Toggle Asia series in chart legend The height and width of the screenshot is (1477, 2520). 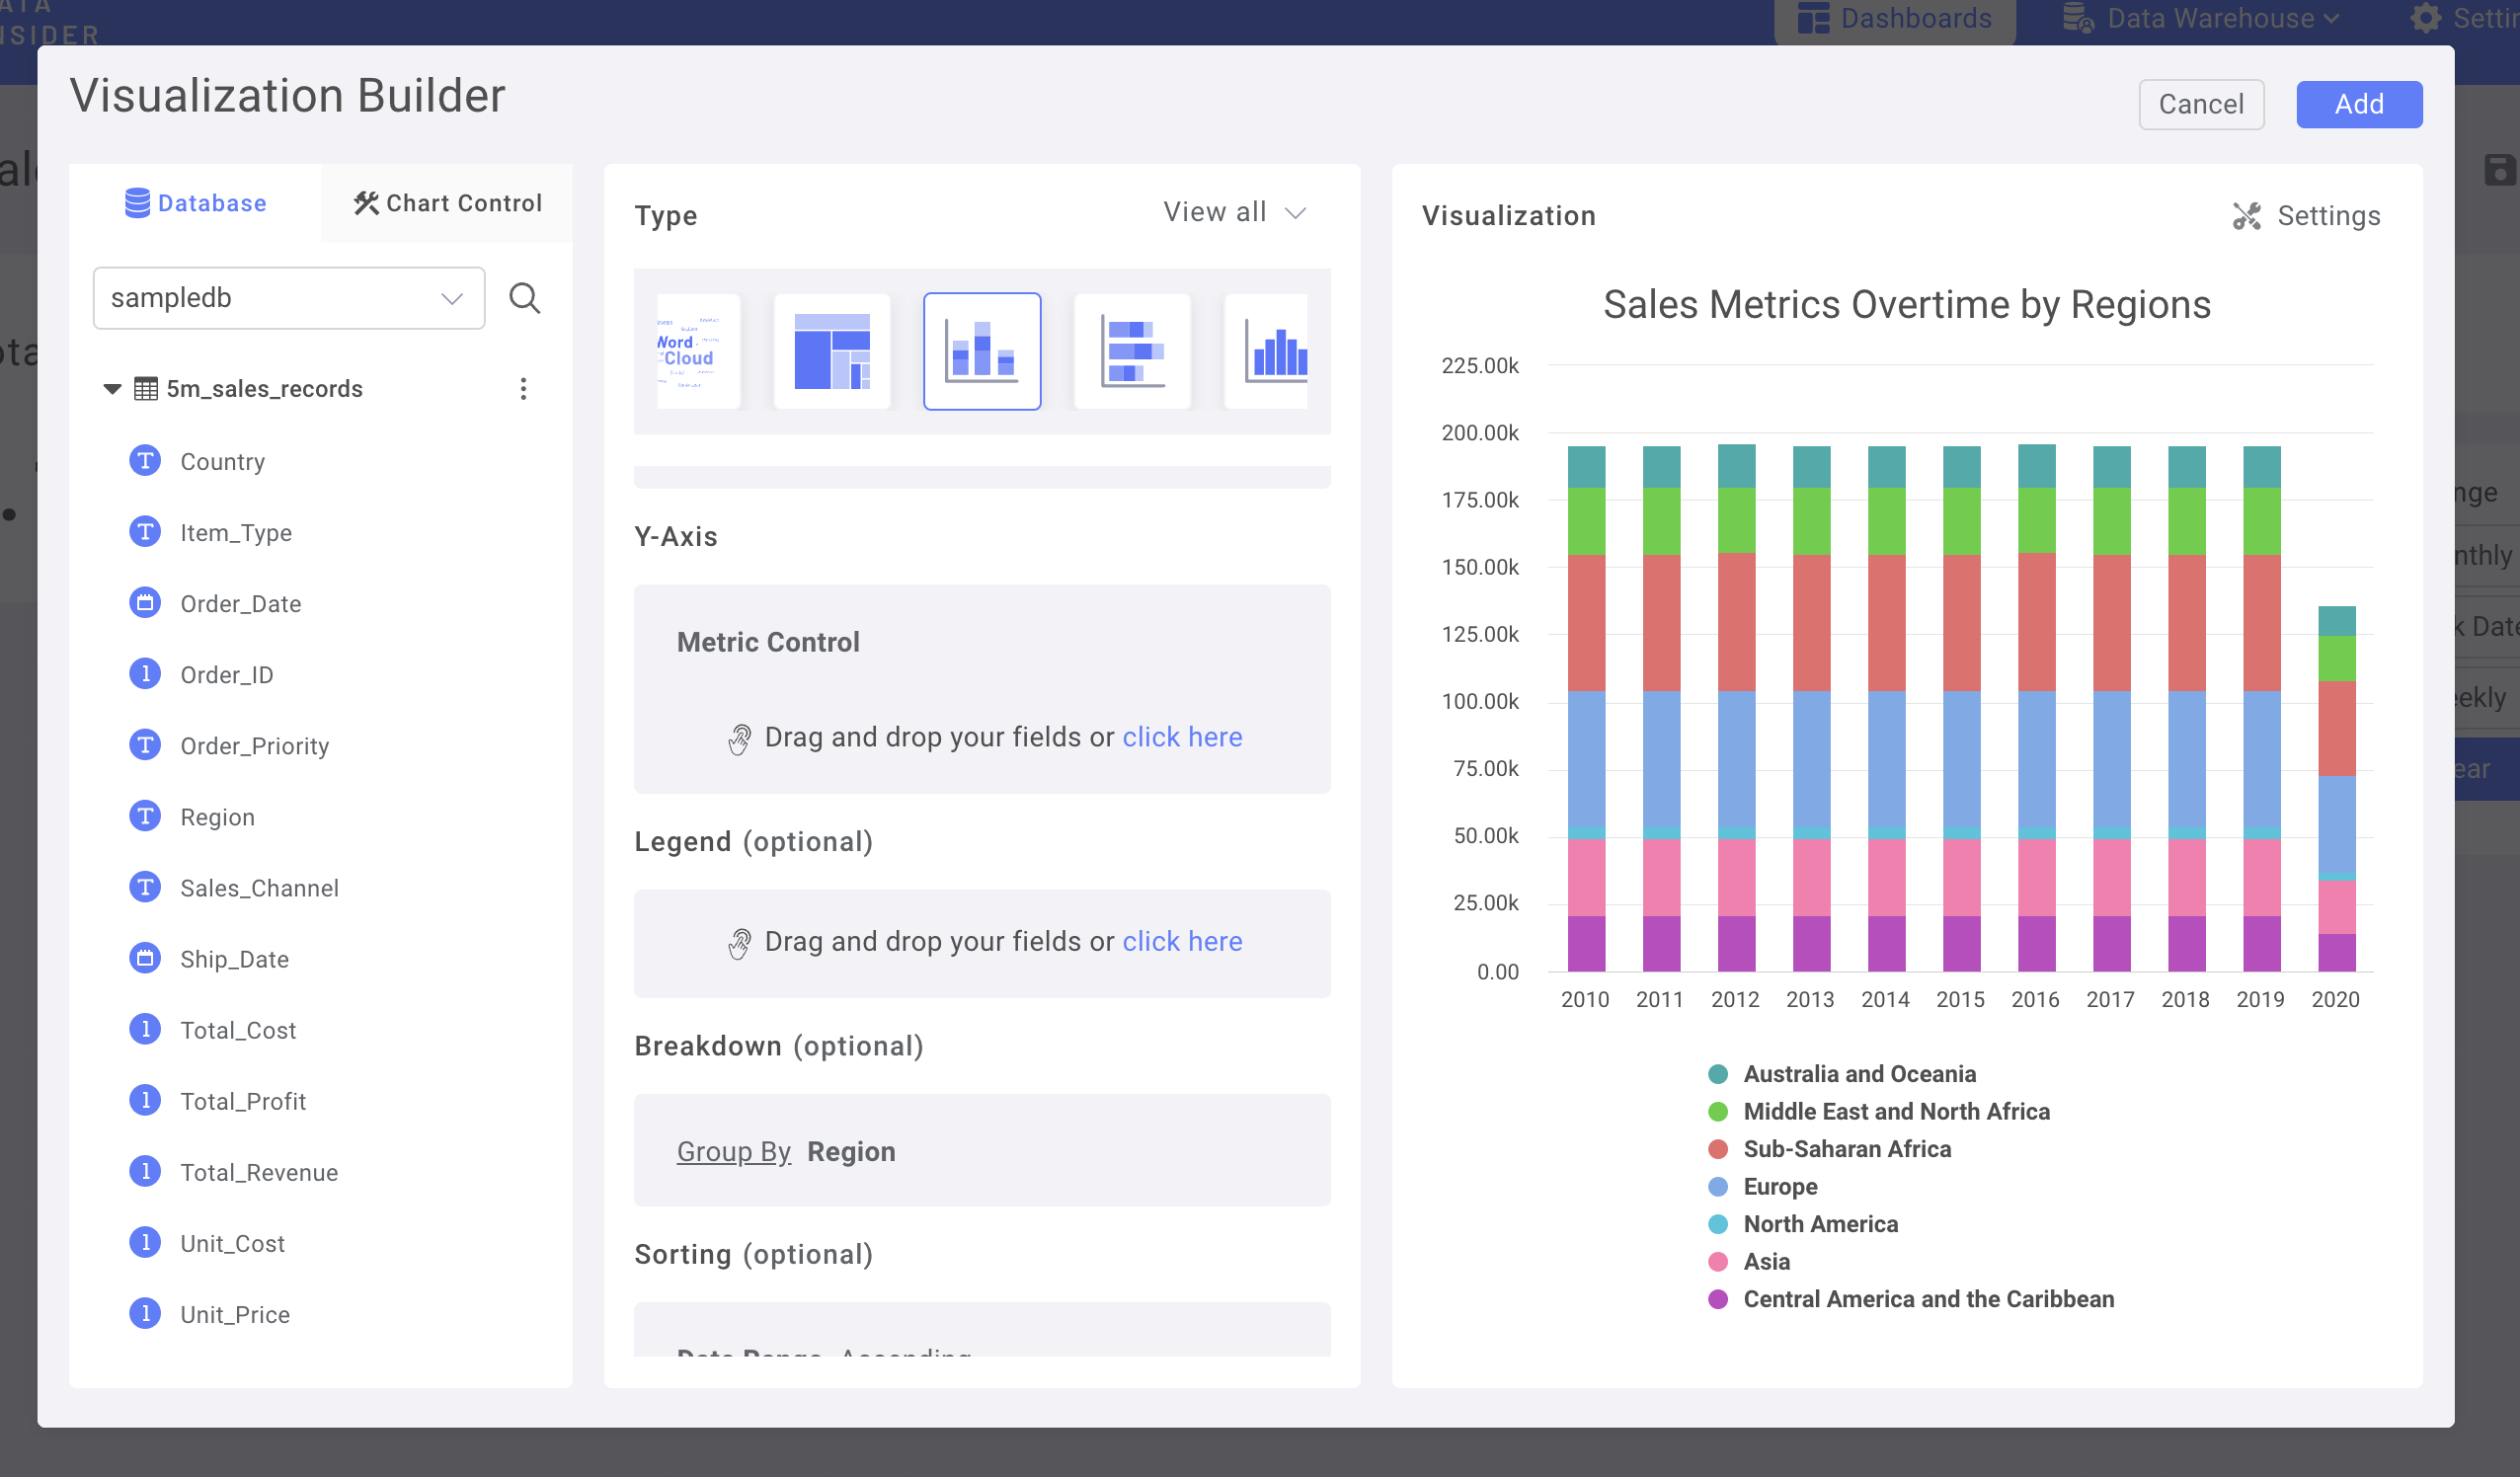pos(1765,1261)
